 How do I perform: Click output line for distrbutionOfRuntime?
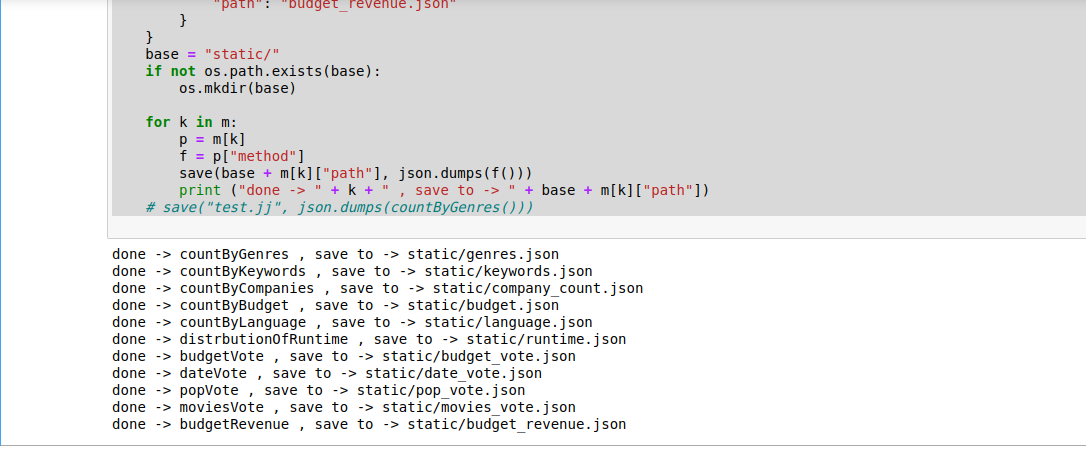[x=369, y=339]
